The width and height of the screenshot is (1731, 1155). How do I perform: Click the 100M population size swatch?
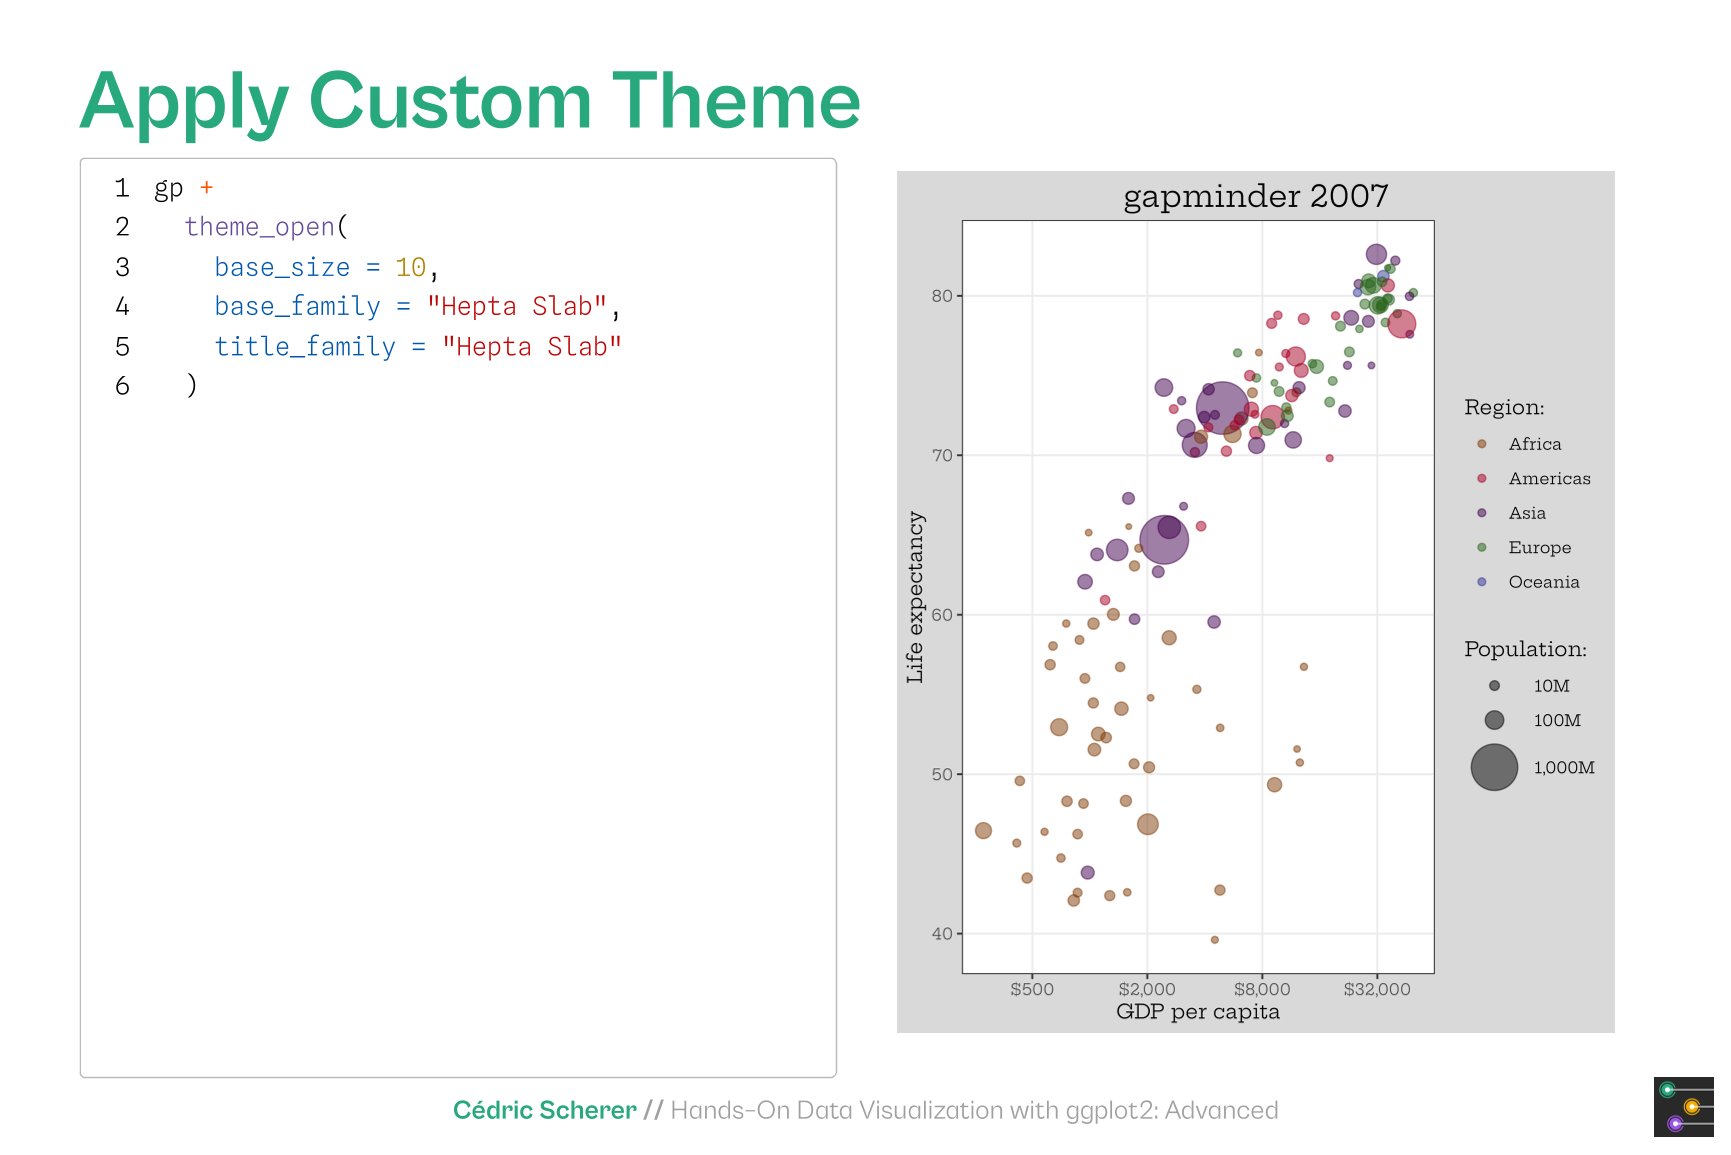click(1493, 720)
